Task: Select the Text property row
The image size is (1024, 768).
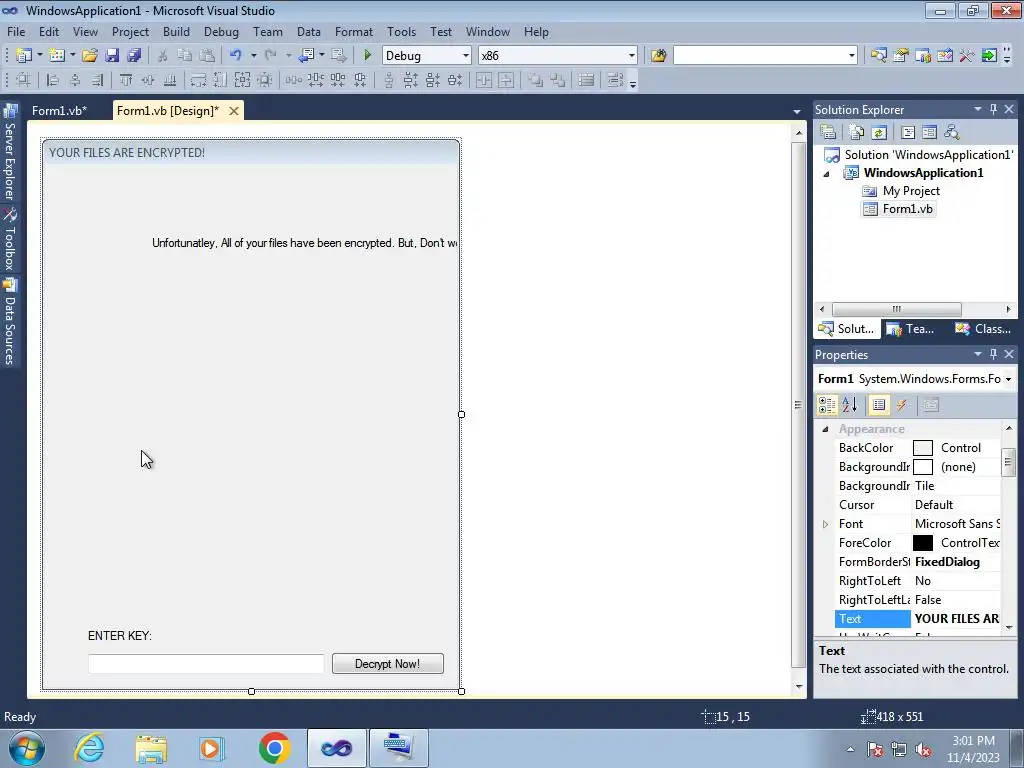Action: coord(918,618)
